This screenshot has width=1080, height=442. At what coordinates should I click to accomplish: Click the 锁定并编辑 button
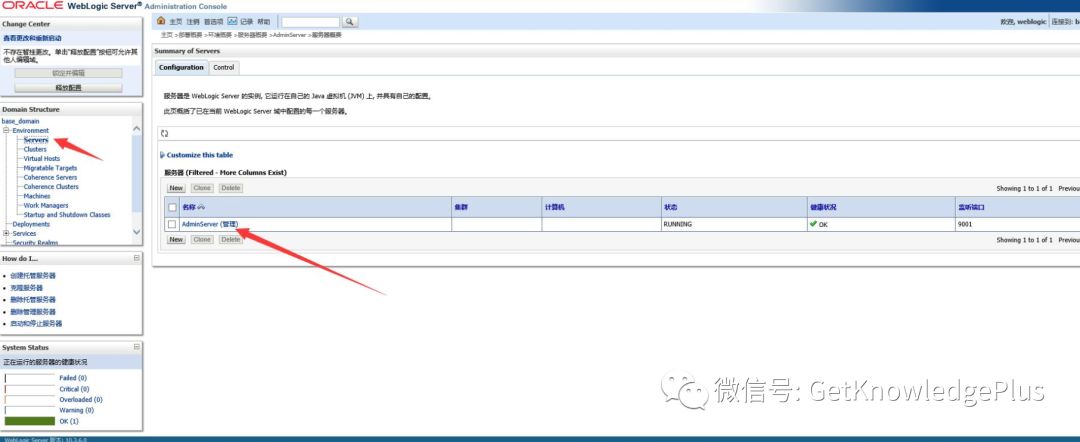(x=68, y=73)
